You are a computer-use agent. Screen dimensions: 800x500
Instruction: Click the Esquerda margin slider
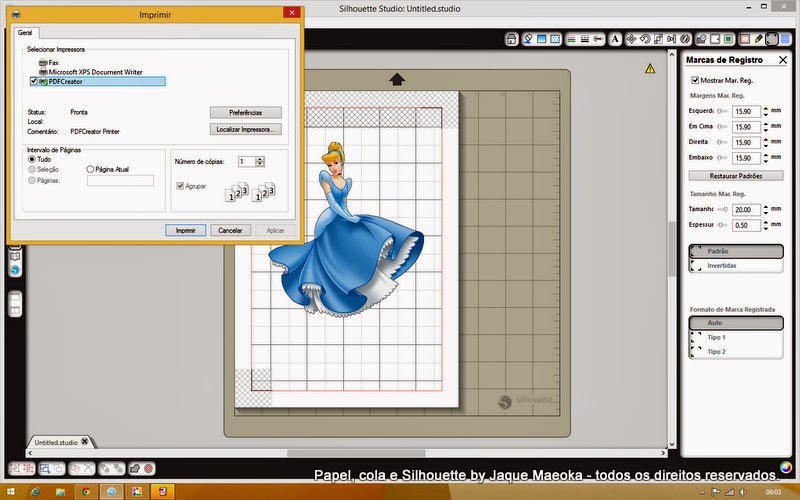click(x=722, y=111)
